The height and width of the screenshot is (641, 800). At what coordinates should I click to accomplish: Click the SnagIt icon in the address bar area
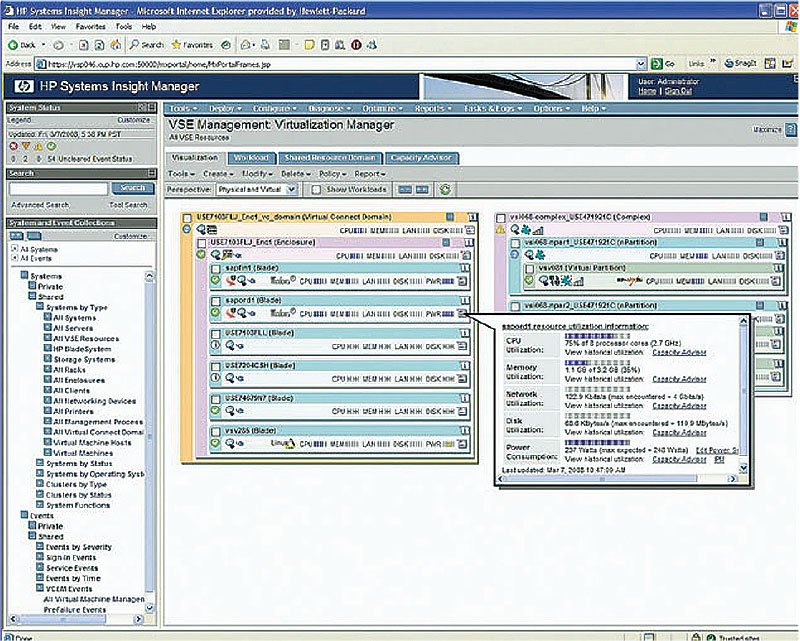(730, 62)
